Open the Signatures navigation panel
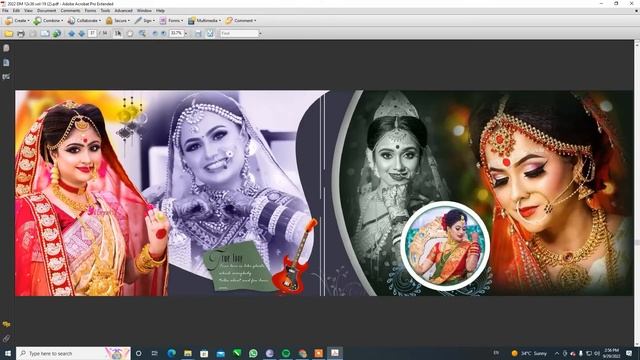640x360 pixels. coord(6,76)
